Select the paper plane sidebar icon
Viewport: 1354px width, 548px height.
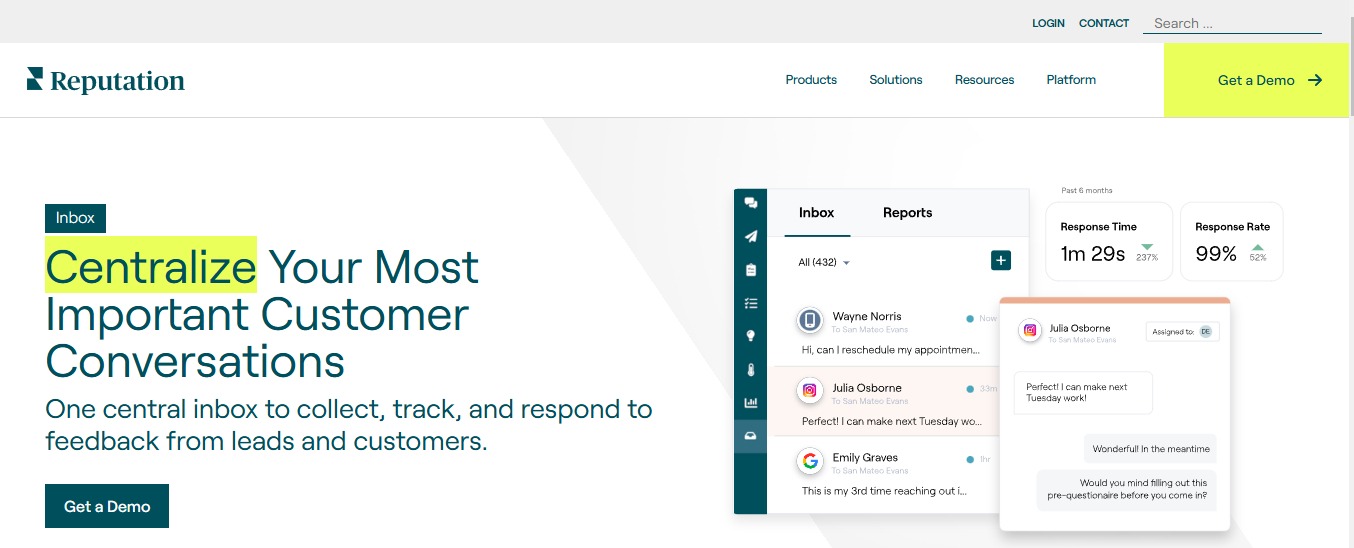click(x=751, y=237)
